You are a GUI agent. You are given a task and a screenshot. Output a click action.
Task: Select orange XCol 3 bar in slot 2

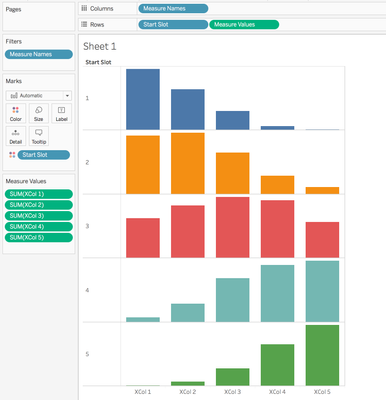pos(232,173)
